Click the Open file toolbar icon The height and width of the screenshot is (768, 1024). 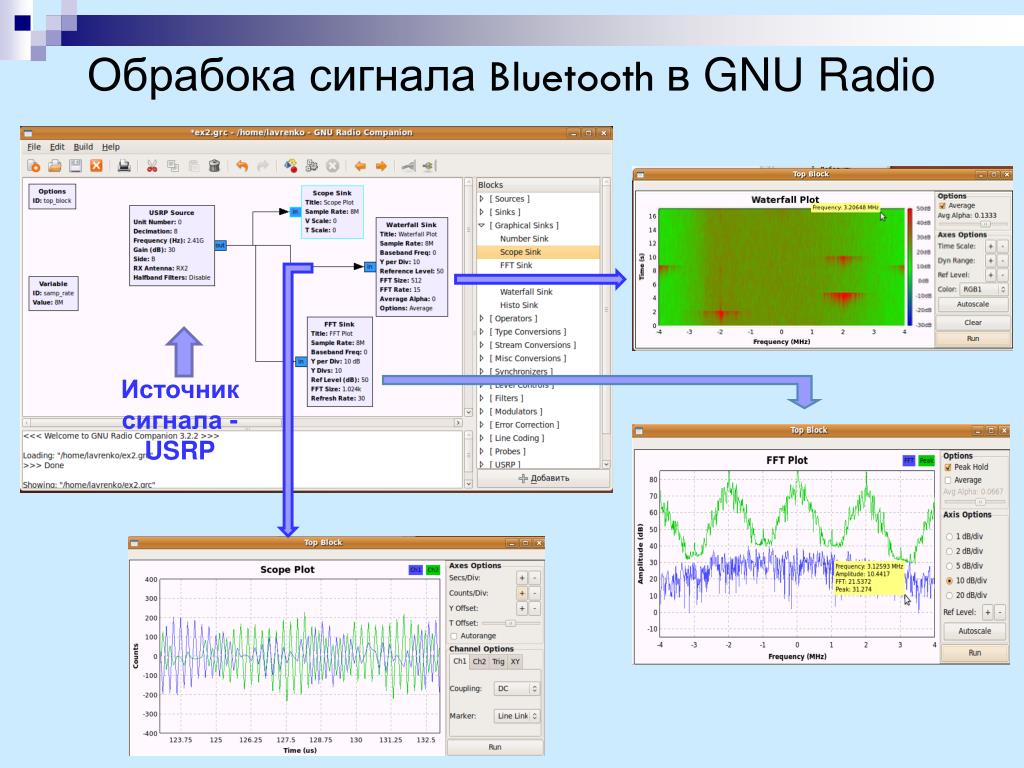[54, 166]
